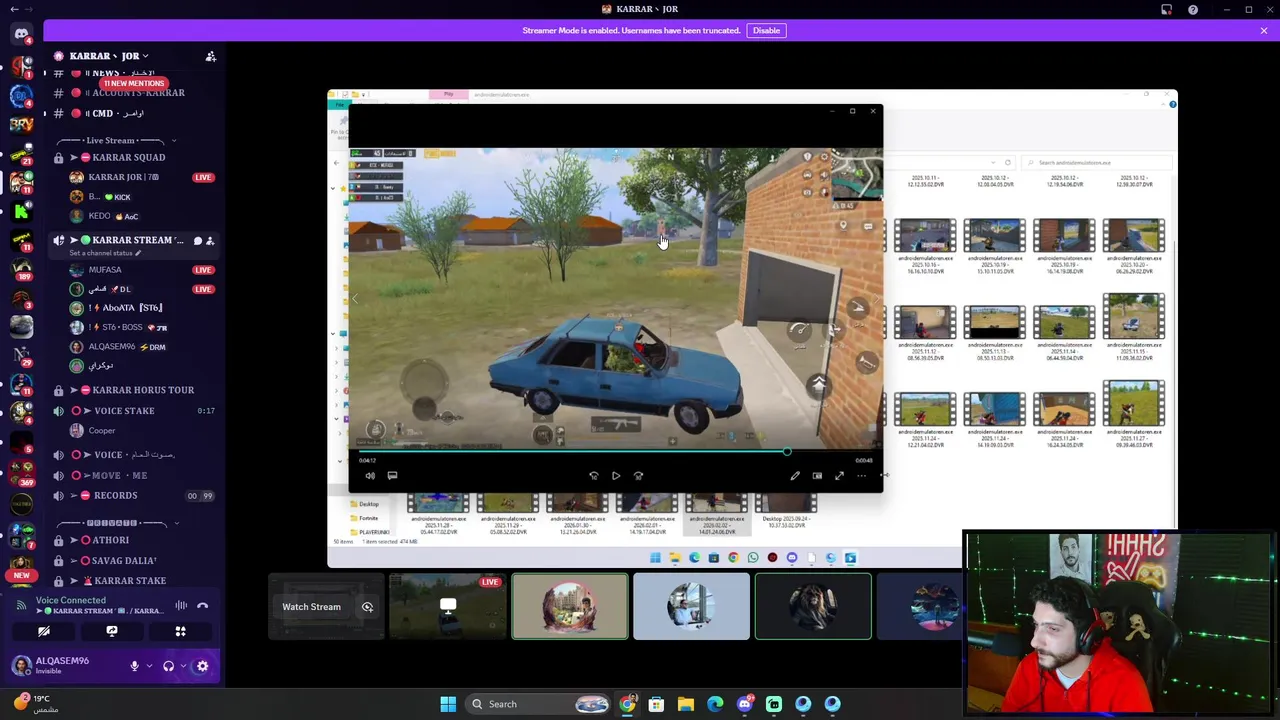Select user Cooper in VOICE STAKE
The height and width of the screenshot is (720, 1280).
pyautogui.click(x=135, y=431)
